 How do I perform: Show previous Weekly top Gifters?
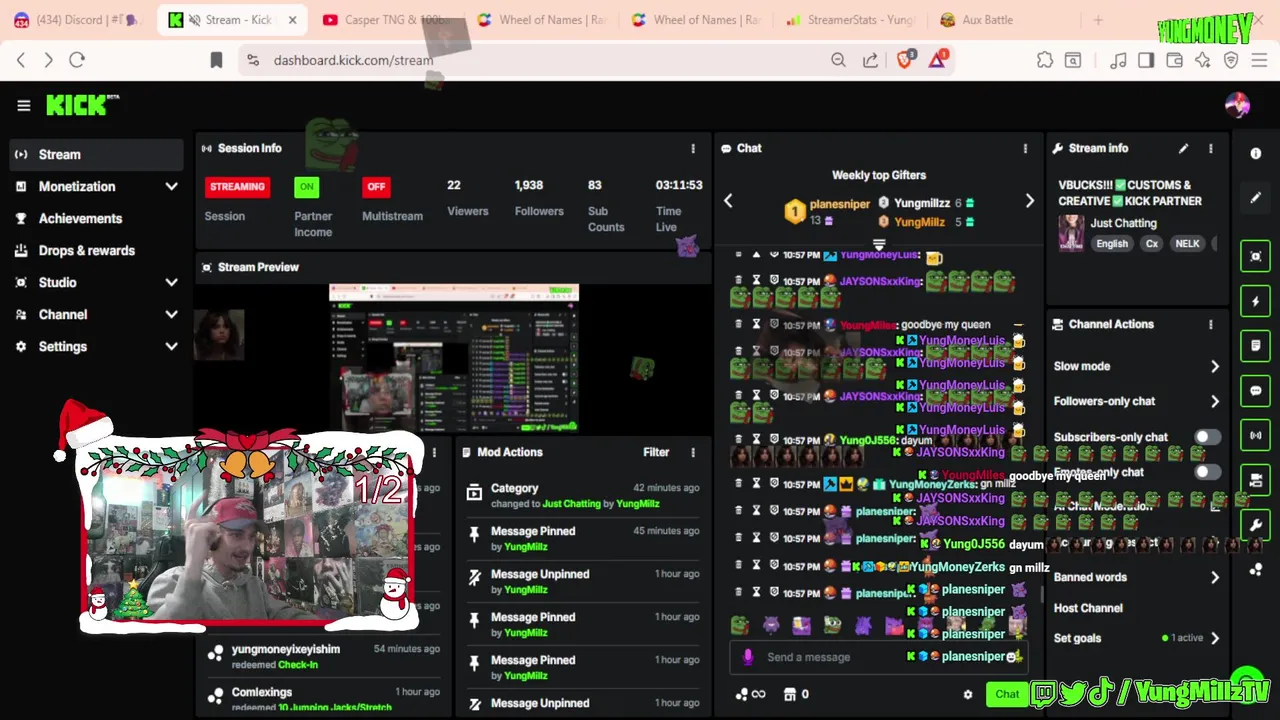(x=728, y=201)
